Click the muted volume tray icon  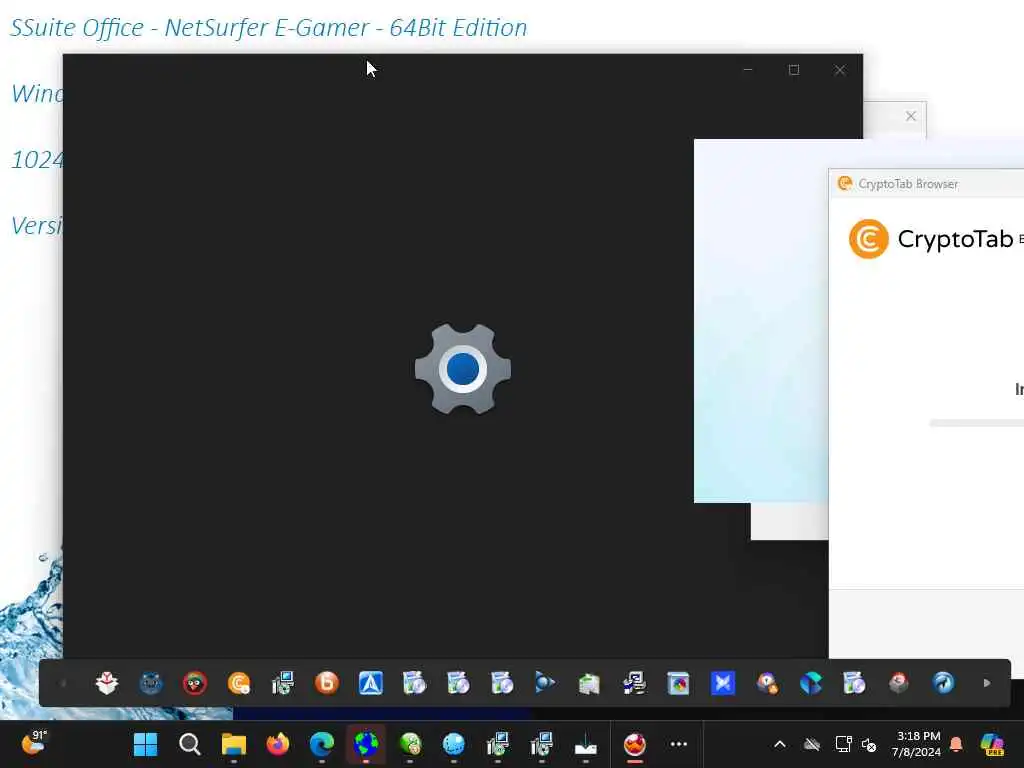click(869, 744)
